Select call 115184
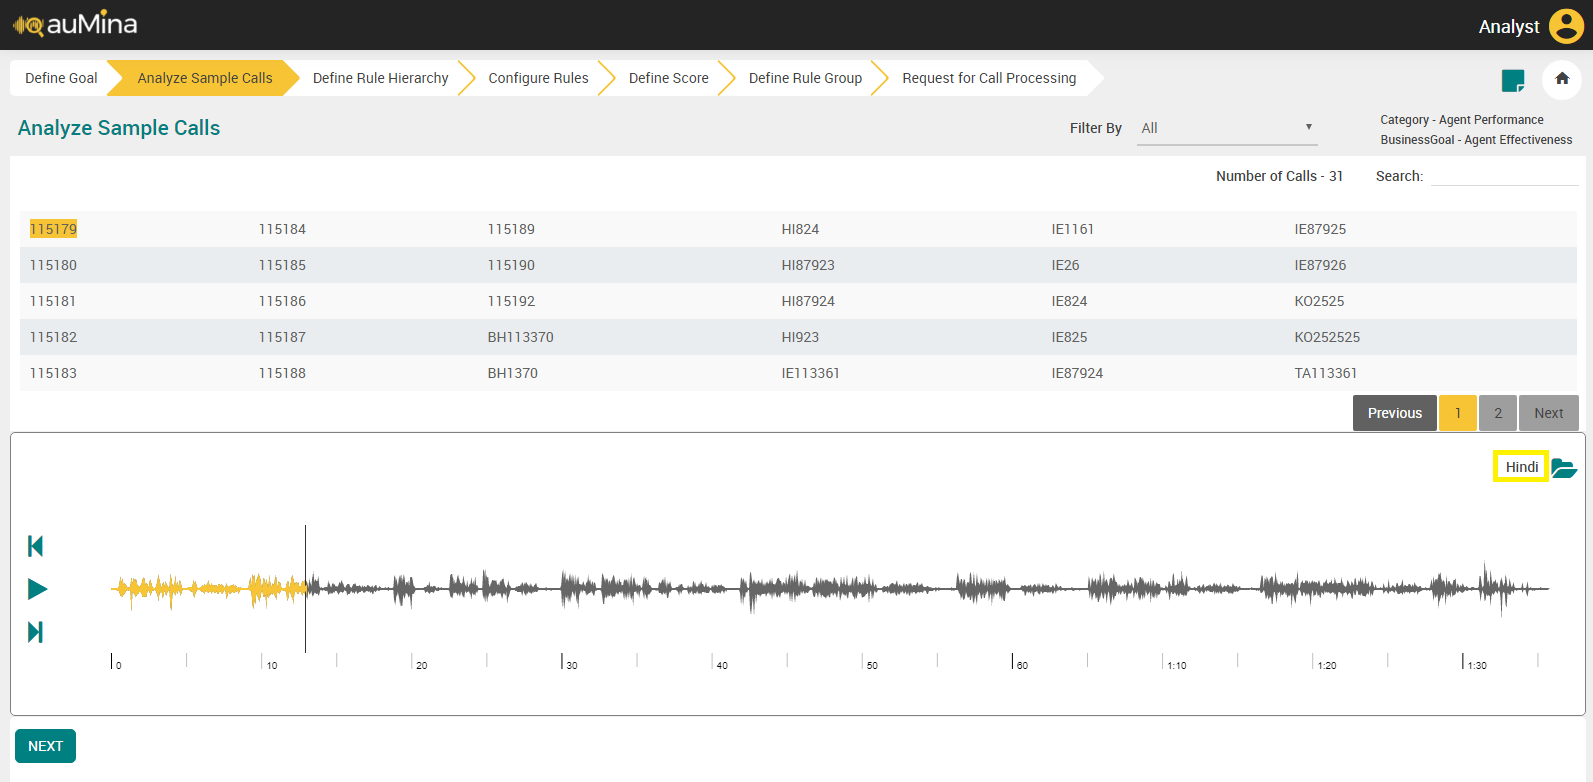1593x782 pixels. coord(282,229)
